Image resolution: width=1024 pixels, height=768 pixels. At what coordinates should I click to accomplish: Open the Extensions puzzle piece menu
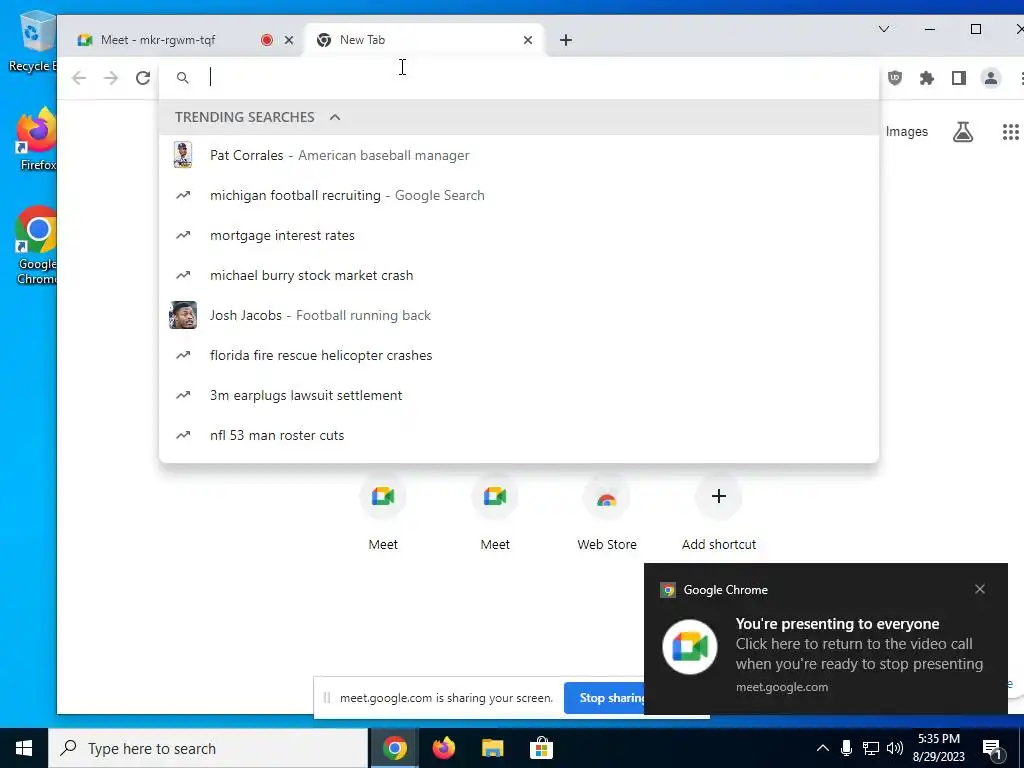tap(927, 78)
